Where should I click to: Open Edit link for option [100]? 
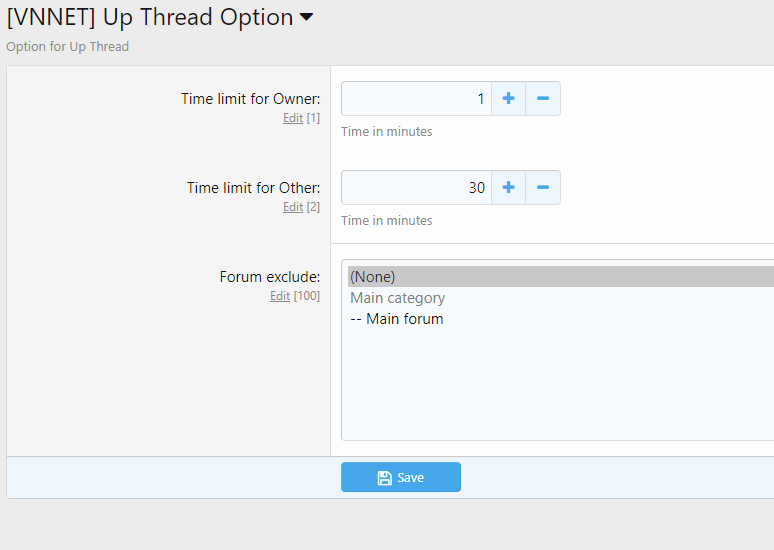[x=280, y=296]
